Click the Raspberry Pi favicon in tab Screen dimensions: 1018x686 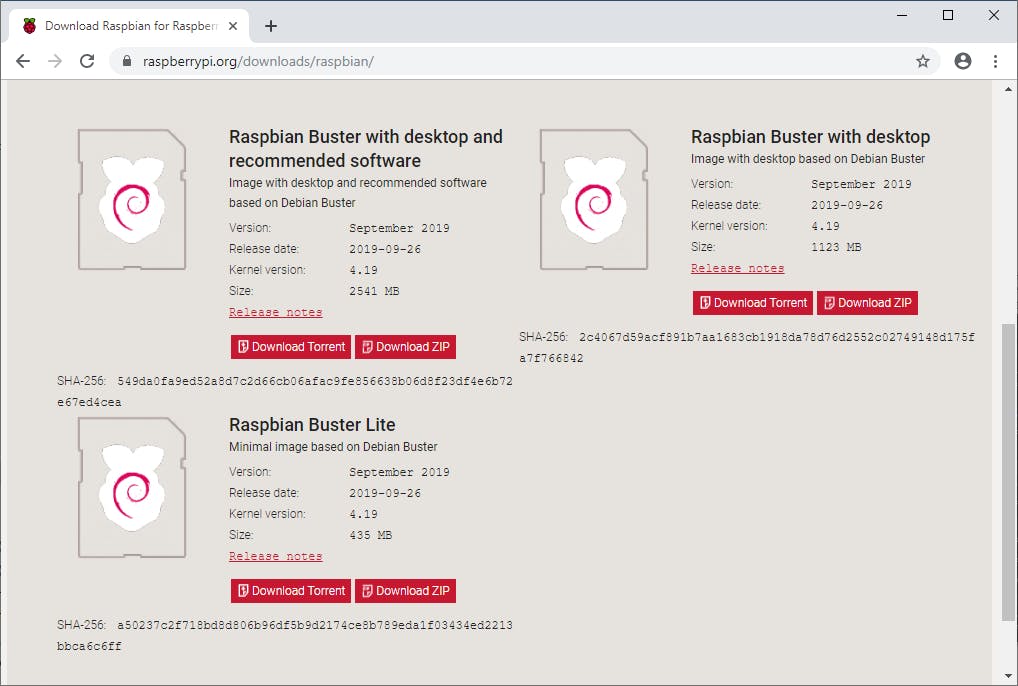coord(29,26)
